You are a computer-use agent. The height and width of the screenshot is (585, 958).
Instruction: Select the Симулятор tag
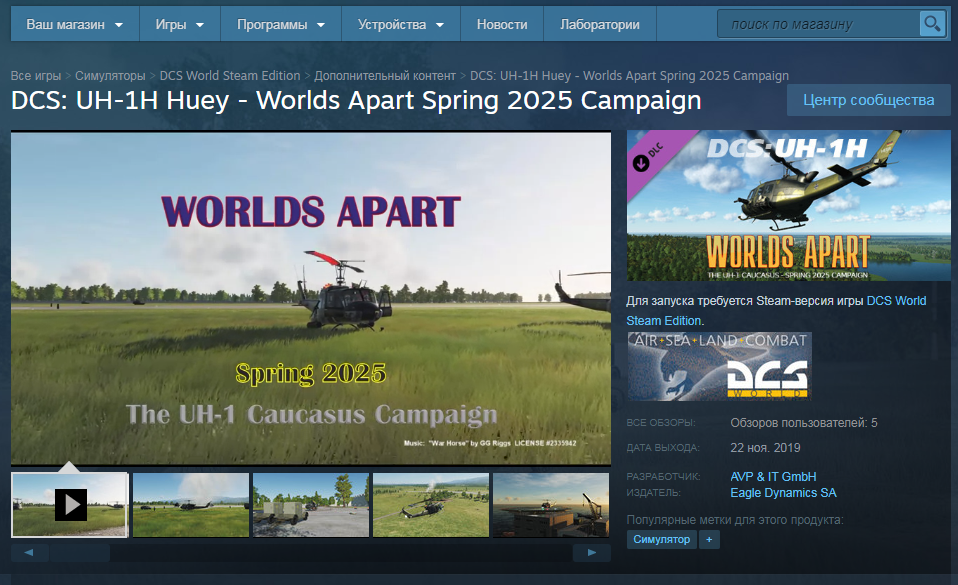(x=662, y=539)
